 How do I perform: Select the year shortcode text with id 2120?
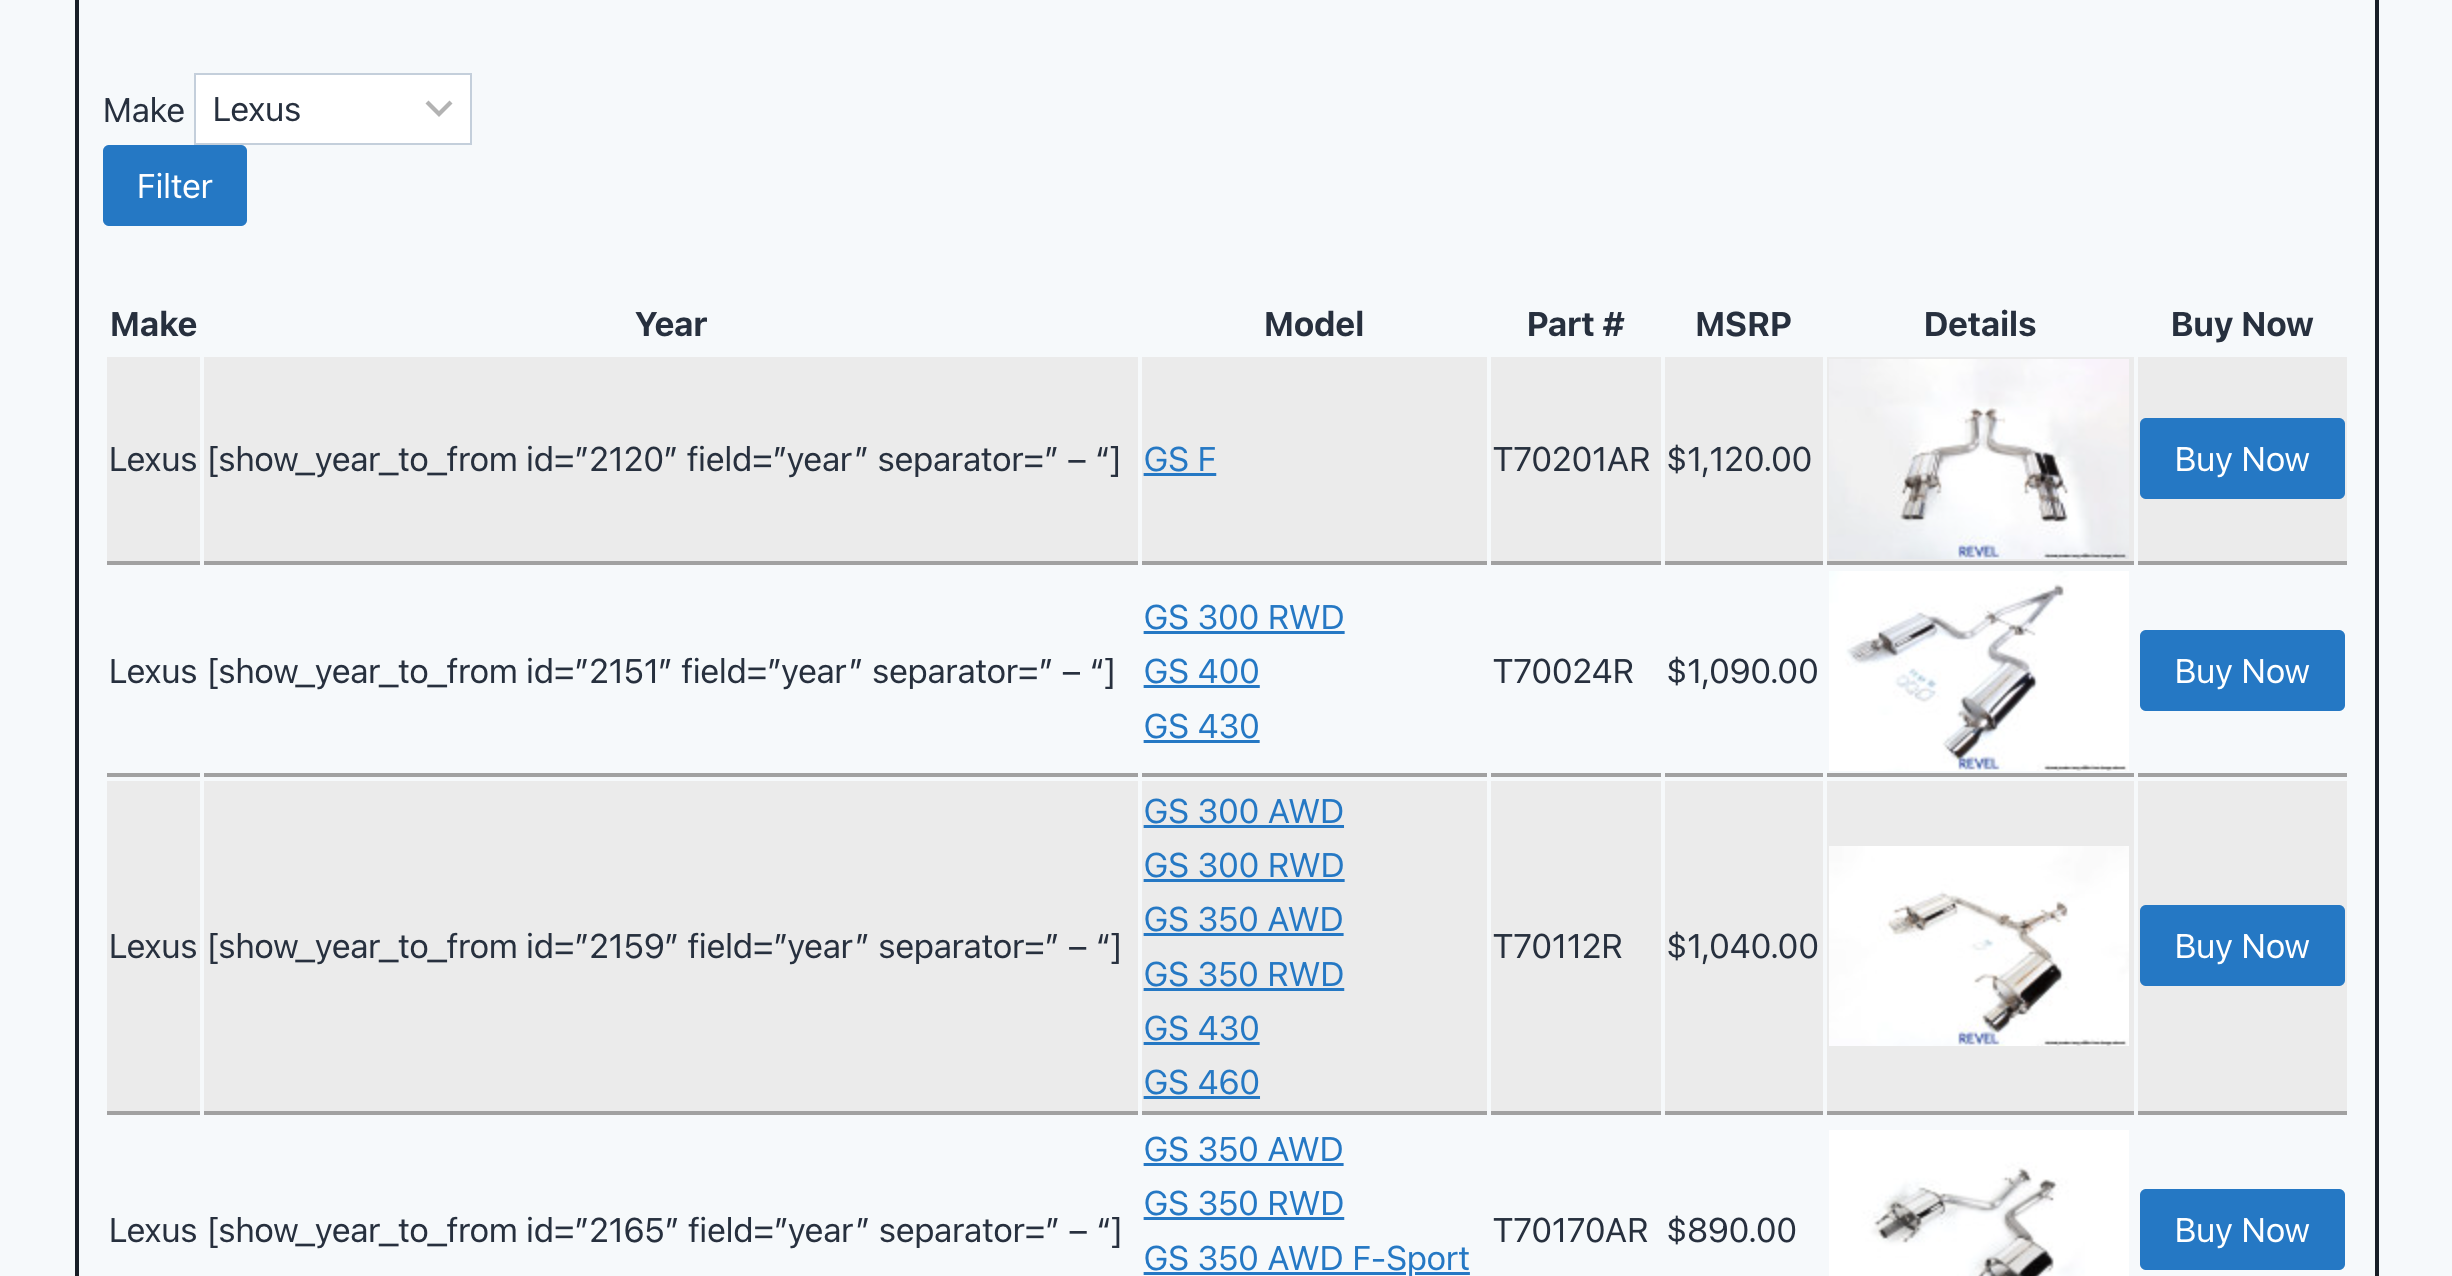coord(664,459)
